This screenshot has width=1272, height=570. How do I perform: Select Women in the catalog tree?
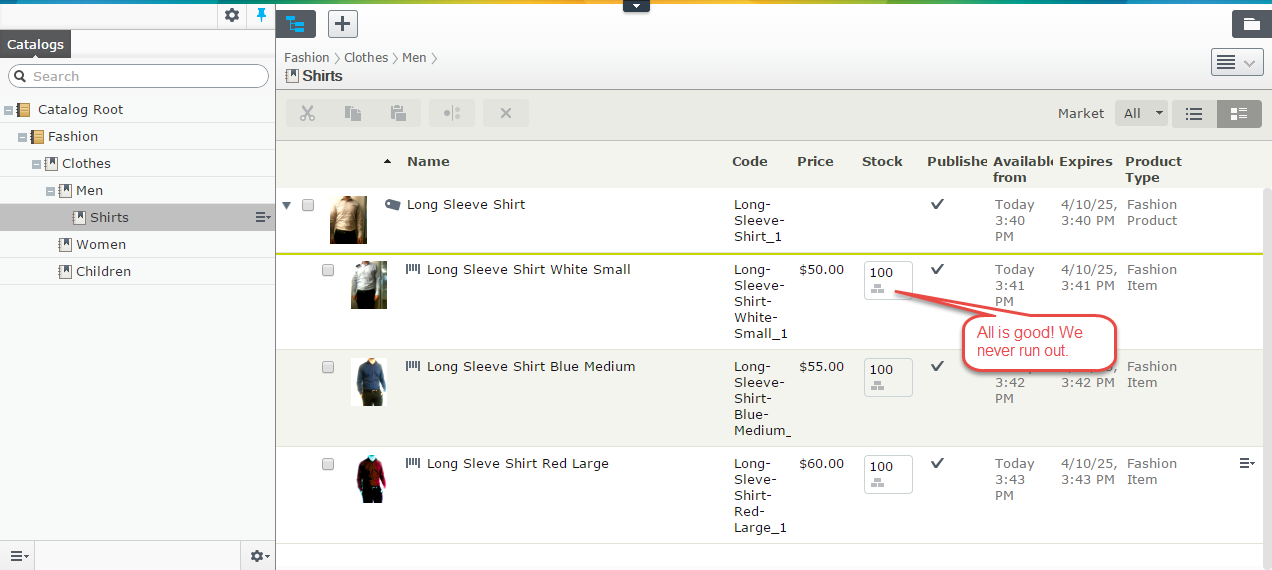(x=101, y=244)
